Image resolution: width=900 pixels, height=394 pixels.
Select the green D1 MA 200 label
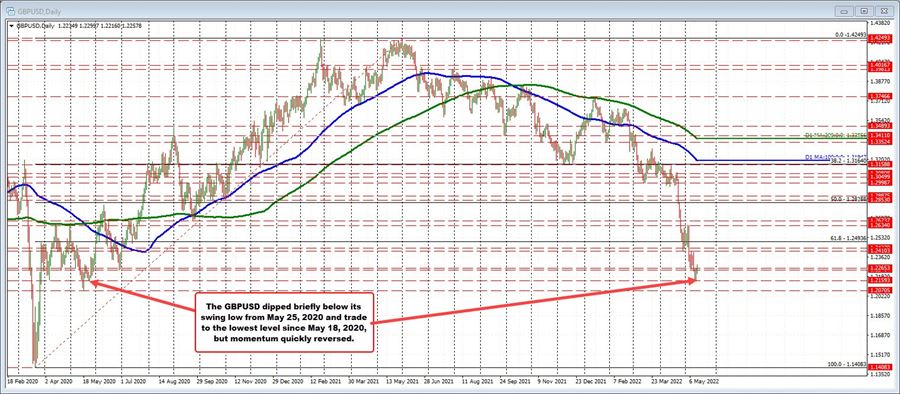coord(836,135)
